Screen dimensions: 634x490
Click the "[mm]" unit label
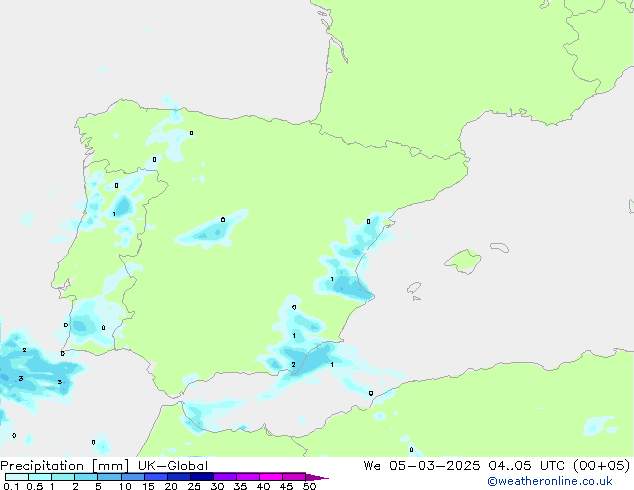[110, 466]
